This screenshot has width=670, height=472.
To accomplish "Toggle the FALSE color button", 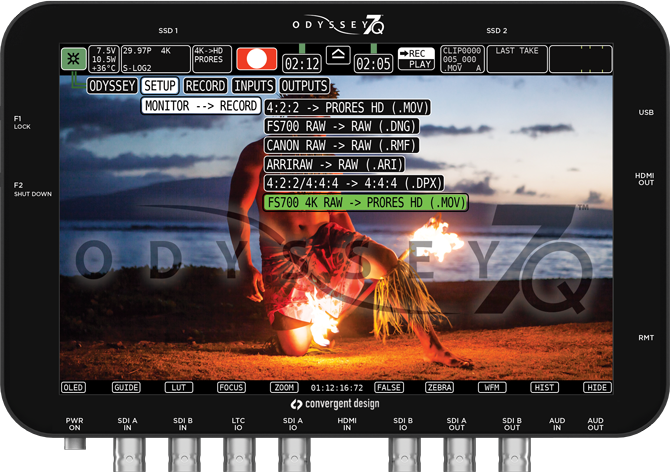I will coord(389,387).
